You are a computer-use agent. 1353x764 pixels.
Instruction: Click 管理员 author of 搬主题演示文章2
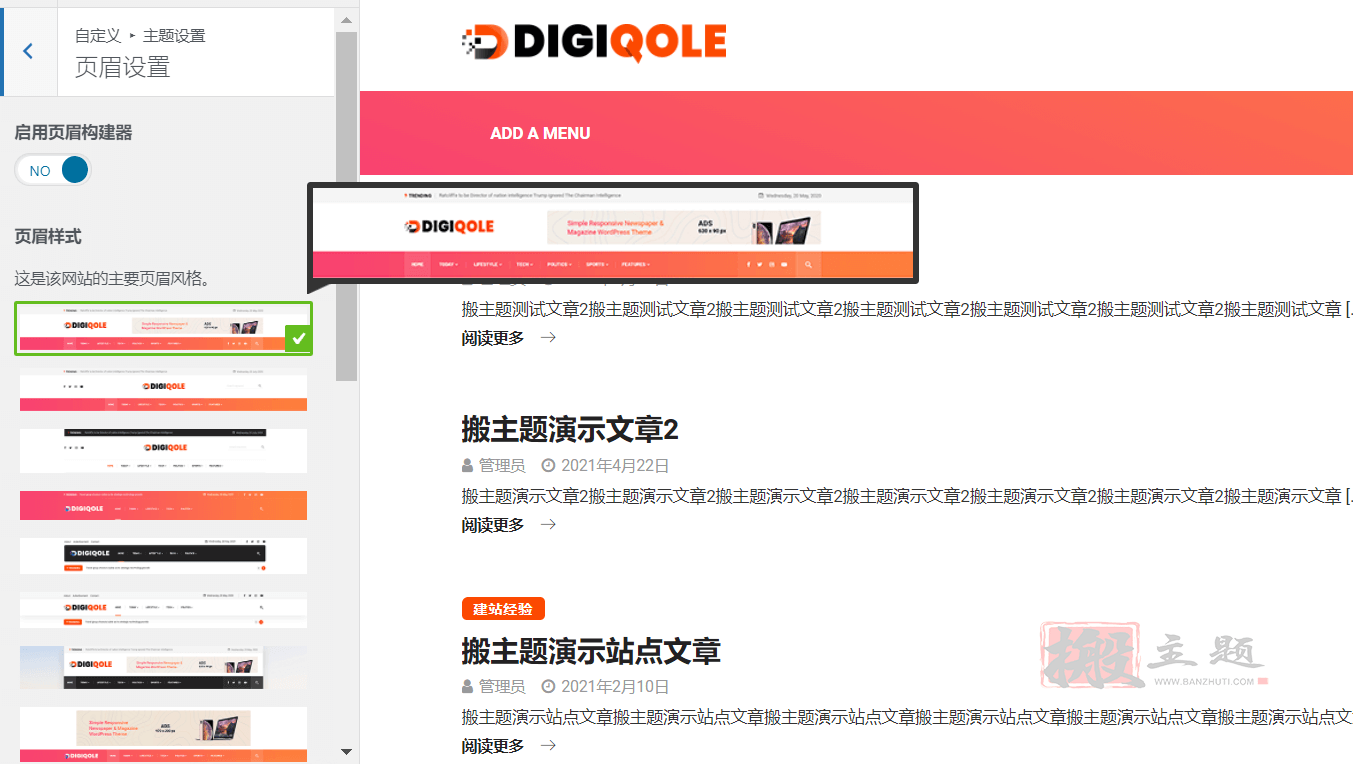(502, 466)
